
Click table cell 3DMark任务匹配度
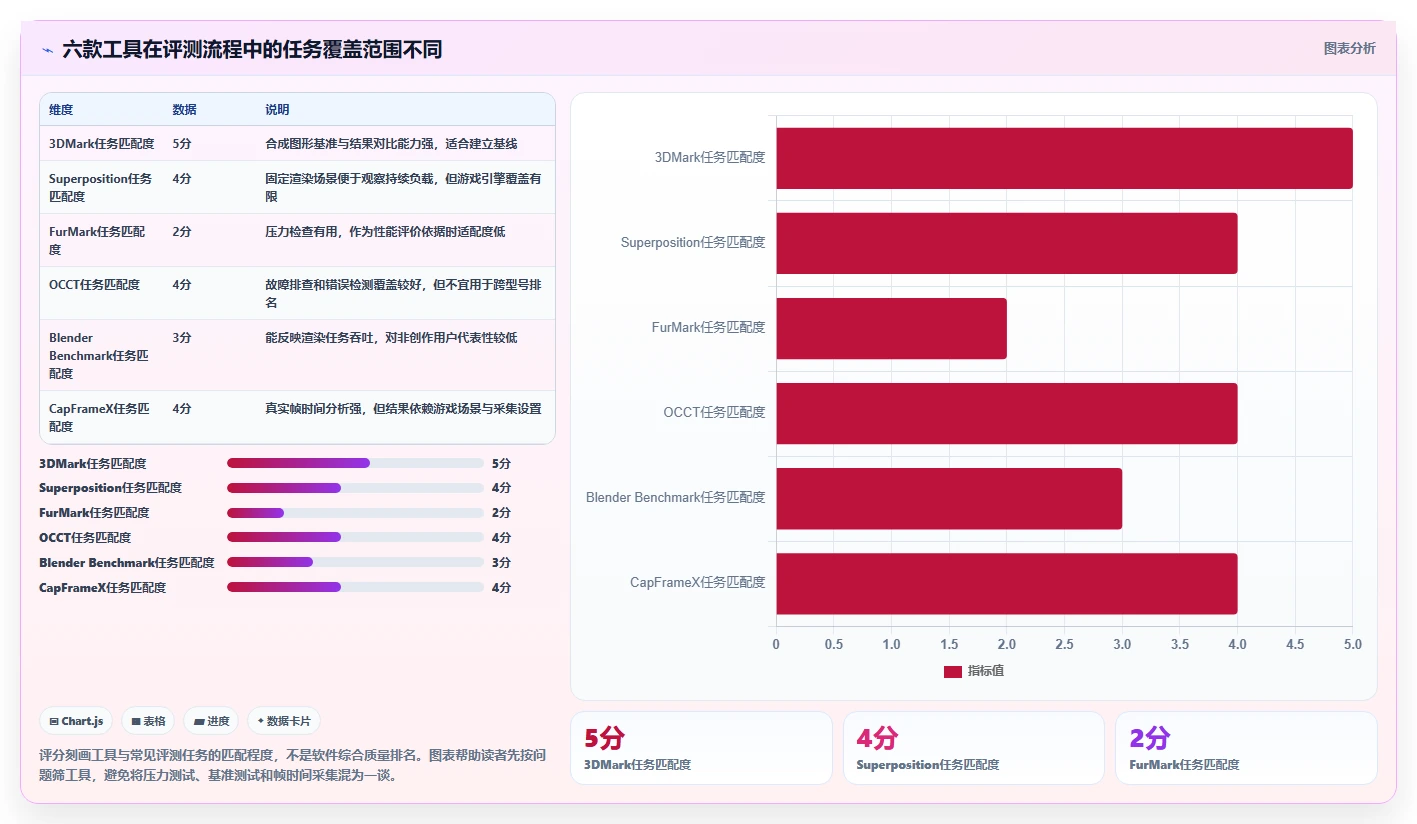click(x=101, y=144)
